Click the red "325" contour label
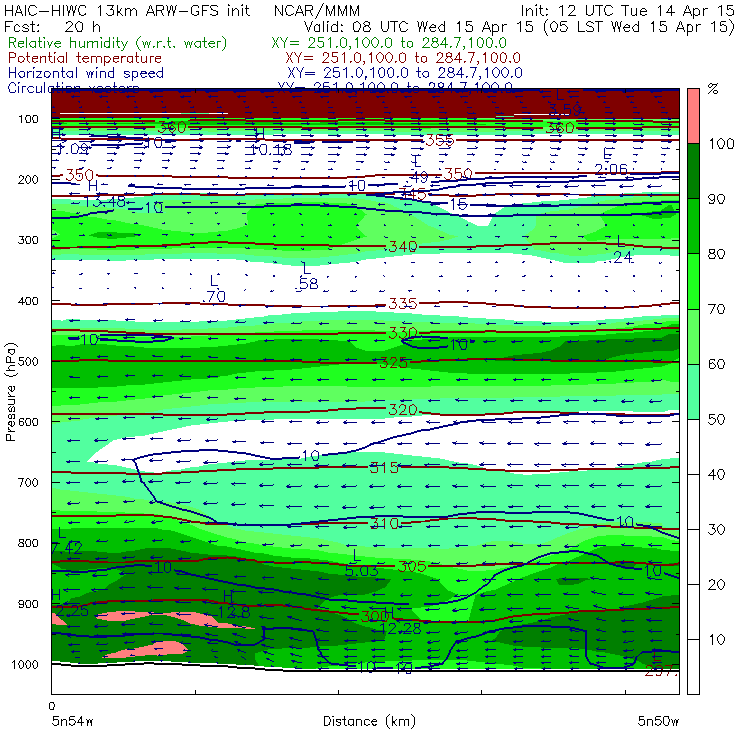The image size is (740, 740). point(394,362)
